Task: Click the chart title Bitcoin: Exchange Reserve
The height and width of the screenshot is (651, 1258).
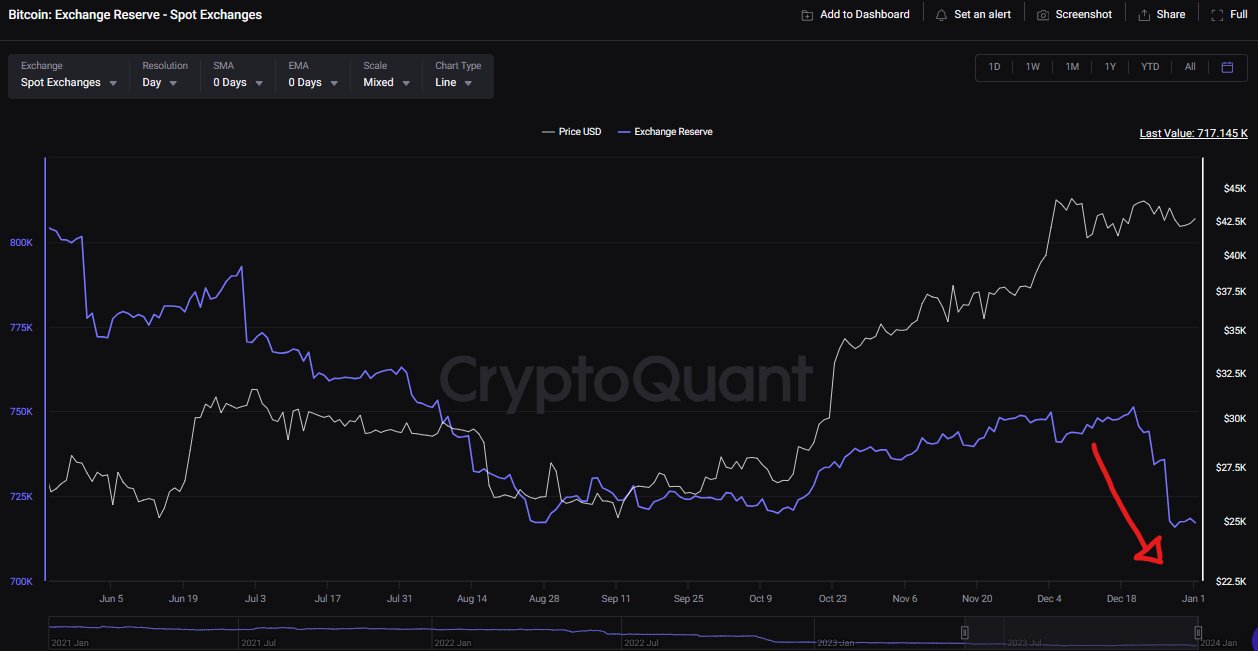Action: coord(134,15)
